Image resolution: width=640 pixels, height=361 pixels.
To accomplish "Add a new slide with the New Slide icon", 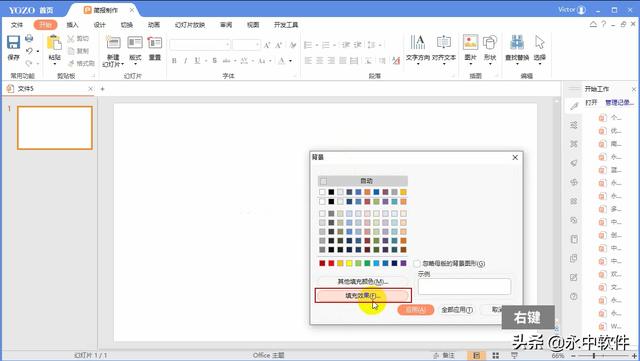I will [113, 42].
